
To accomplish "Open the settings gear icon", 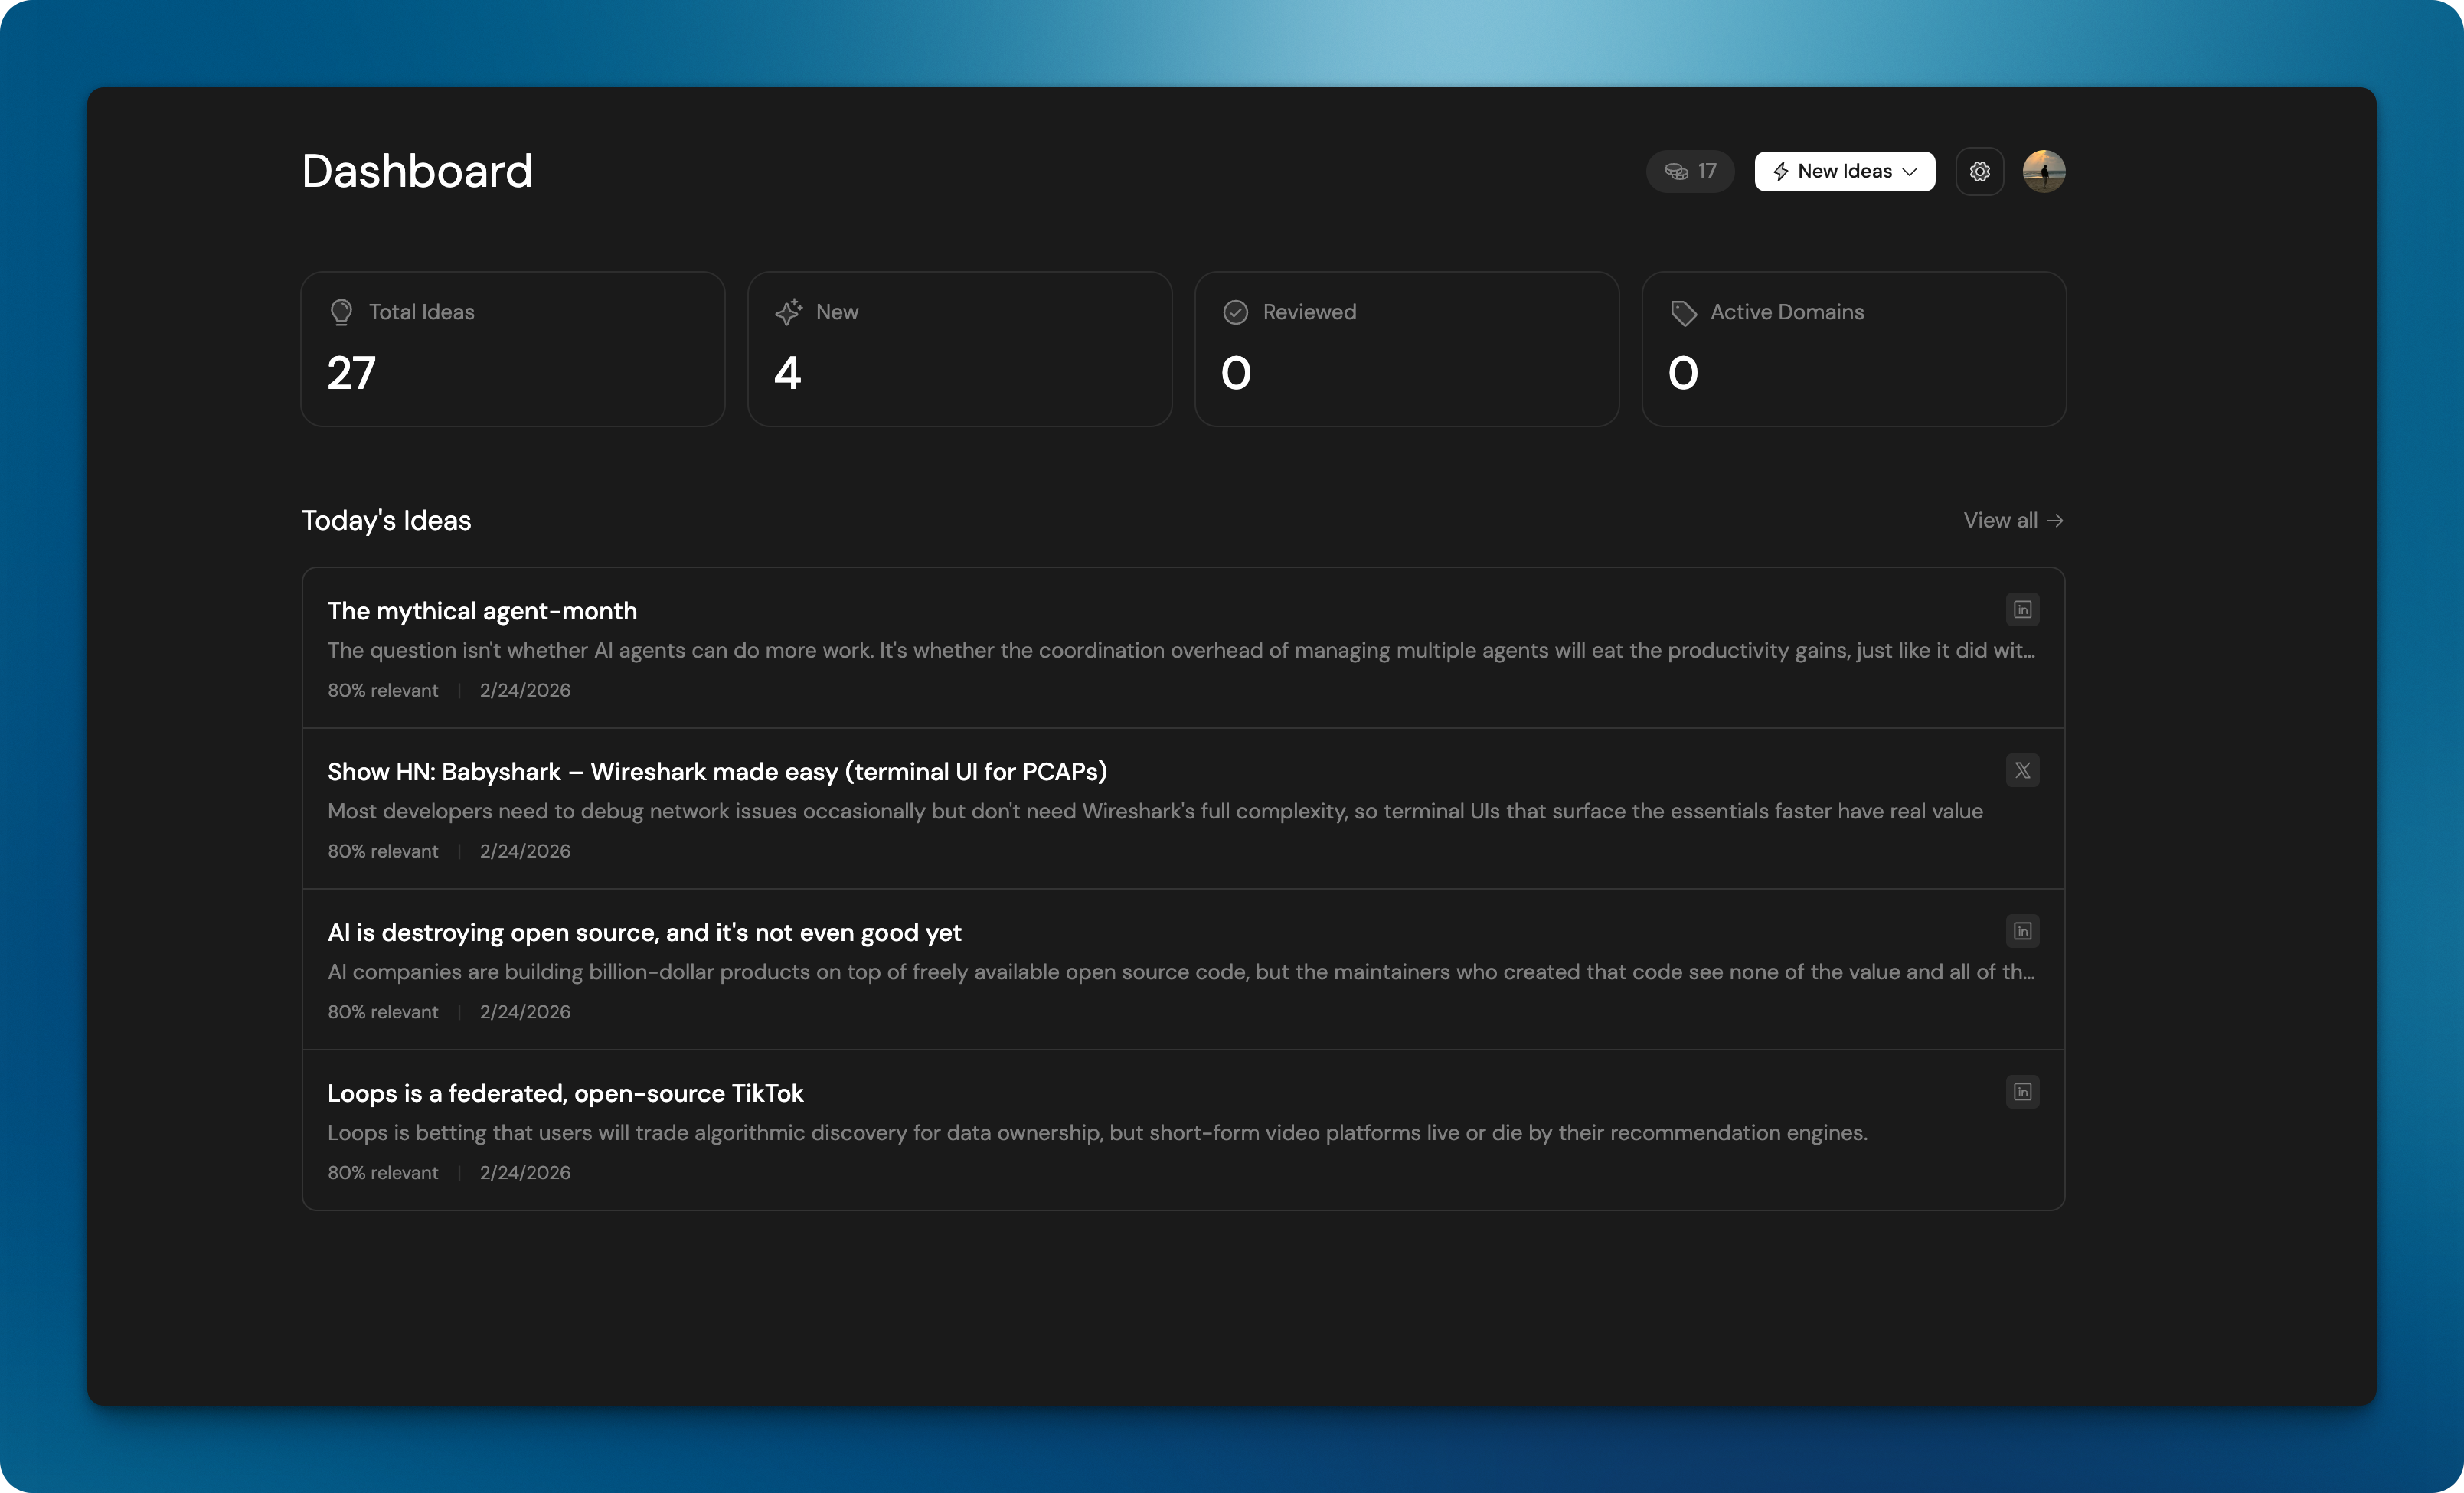I will point(1979,171).
